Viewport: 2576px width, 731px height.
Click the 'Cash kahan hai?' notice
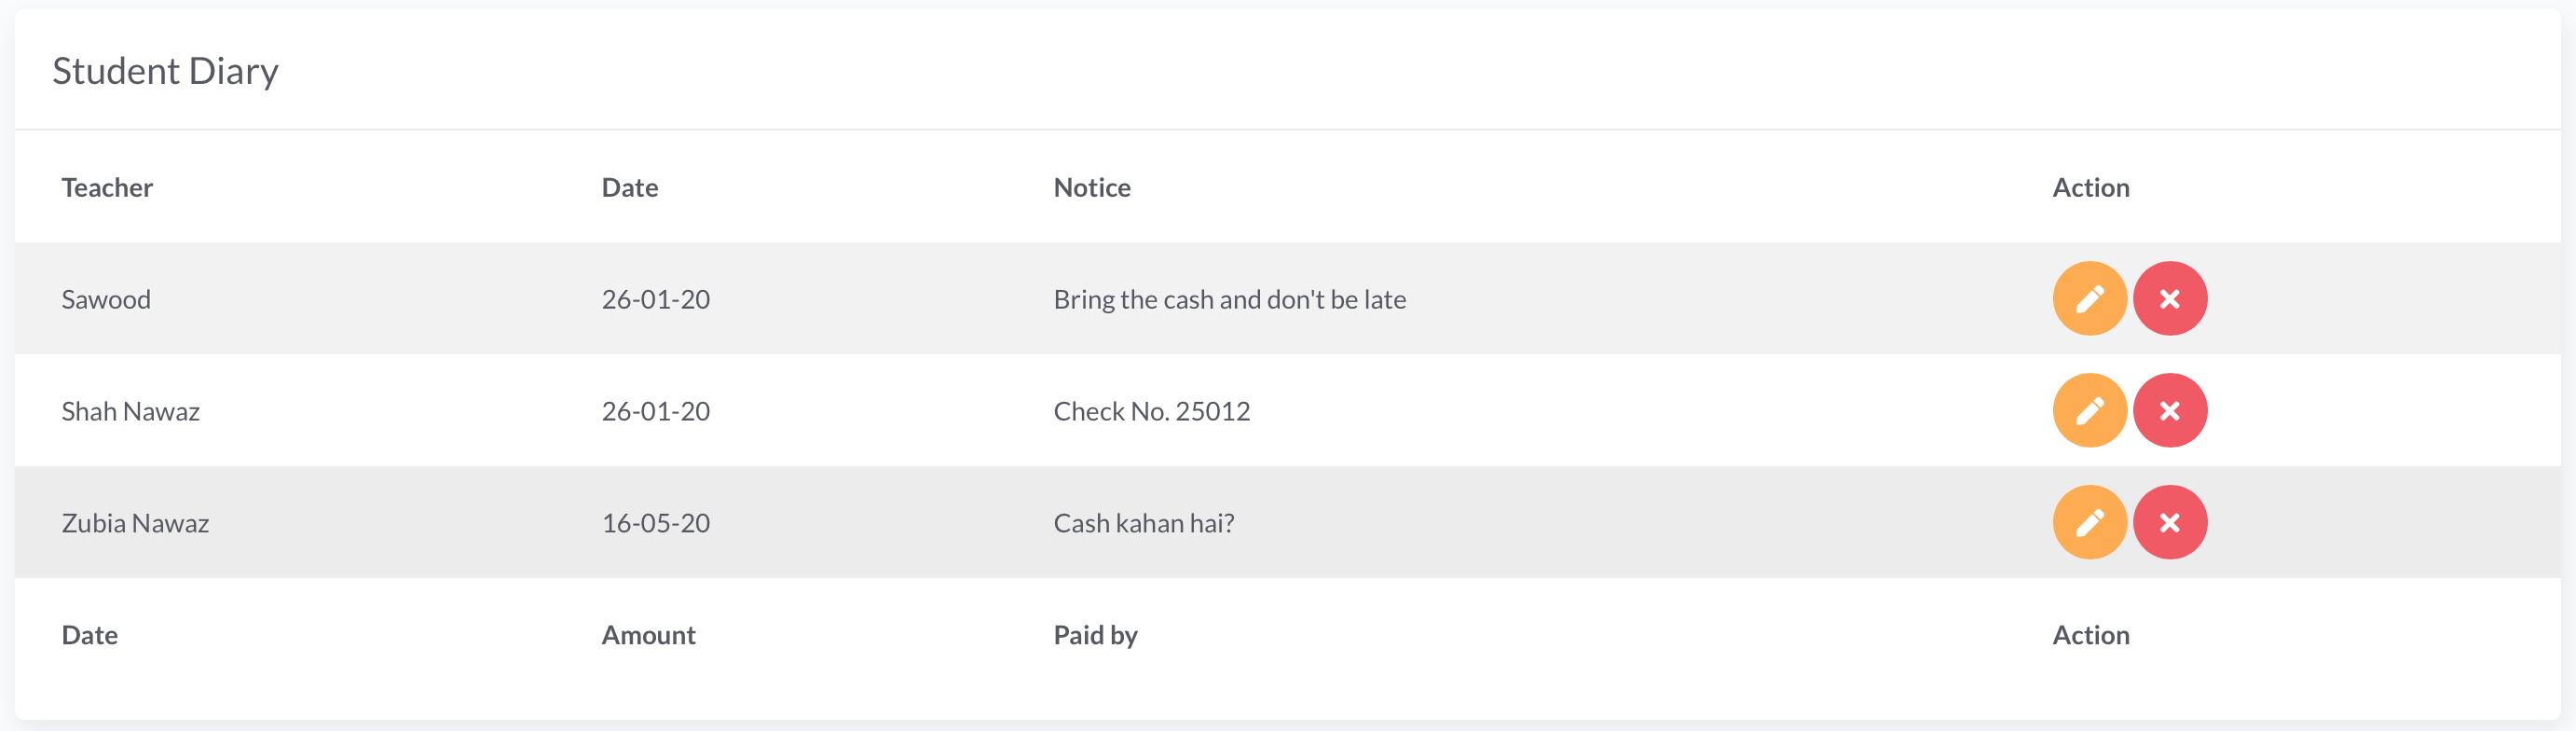[x=1143, y=523]
